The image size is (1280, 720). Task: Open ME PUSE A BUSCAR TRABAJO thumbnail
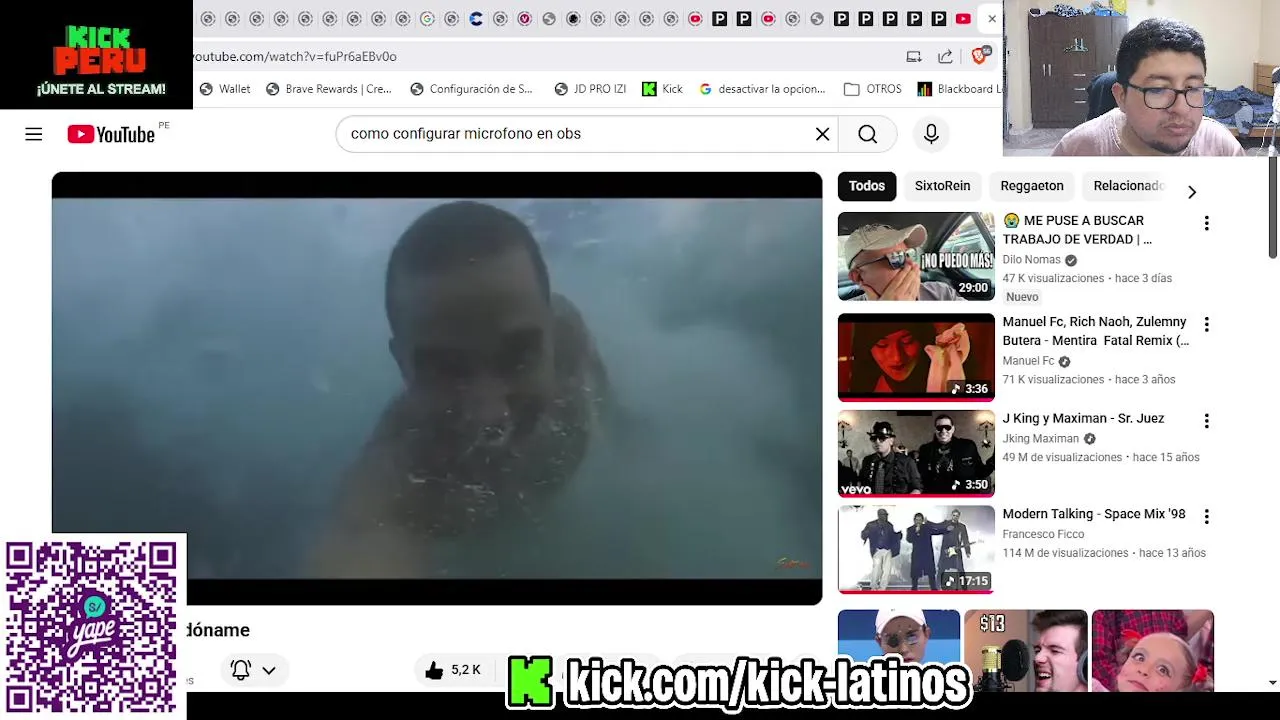click(x=916, y=256)
